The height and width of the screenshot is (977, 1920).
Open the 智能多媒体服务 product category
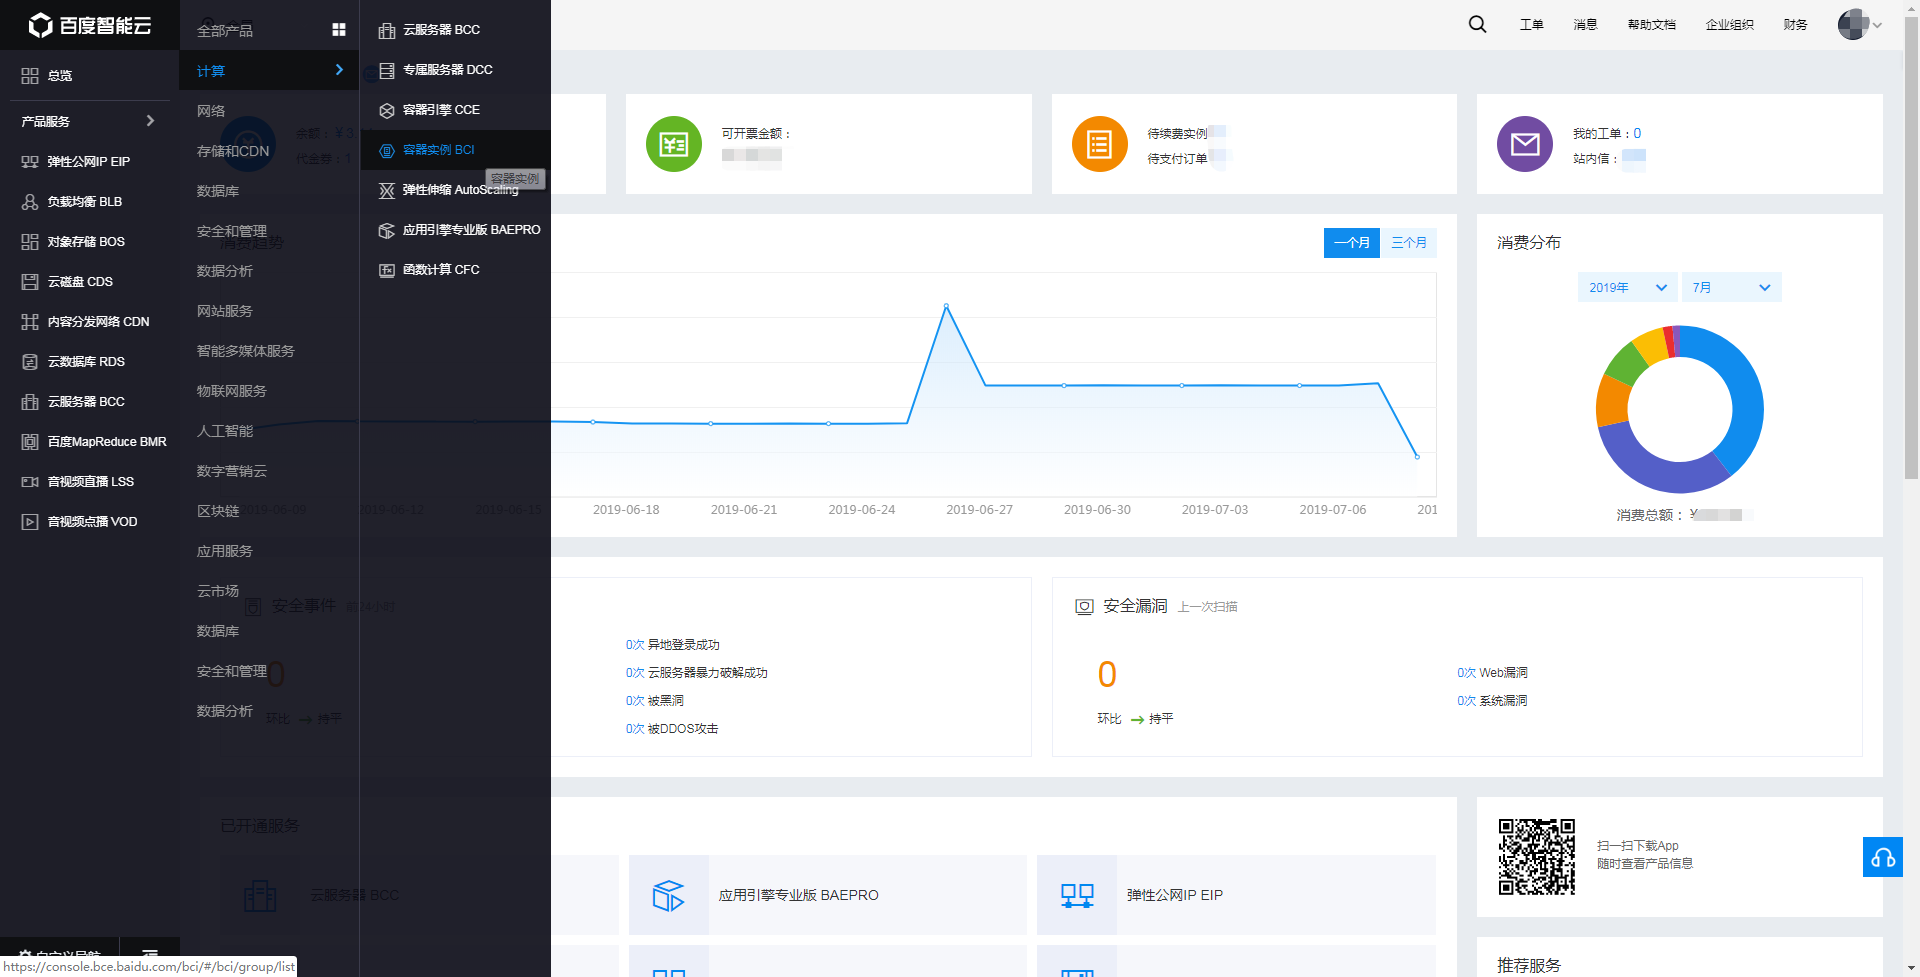point(246,351)
